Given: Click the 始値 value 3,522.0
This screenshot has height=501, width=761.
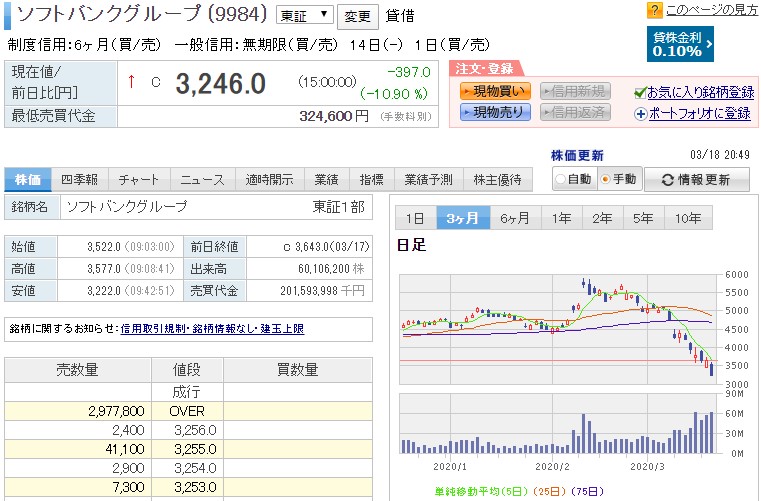Looking at the screenshot, I should [x=103, y=247].
